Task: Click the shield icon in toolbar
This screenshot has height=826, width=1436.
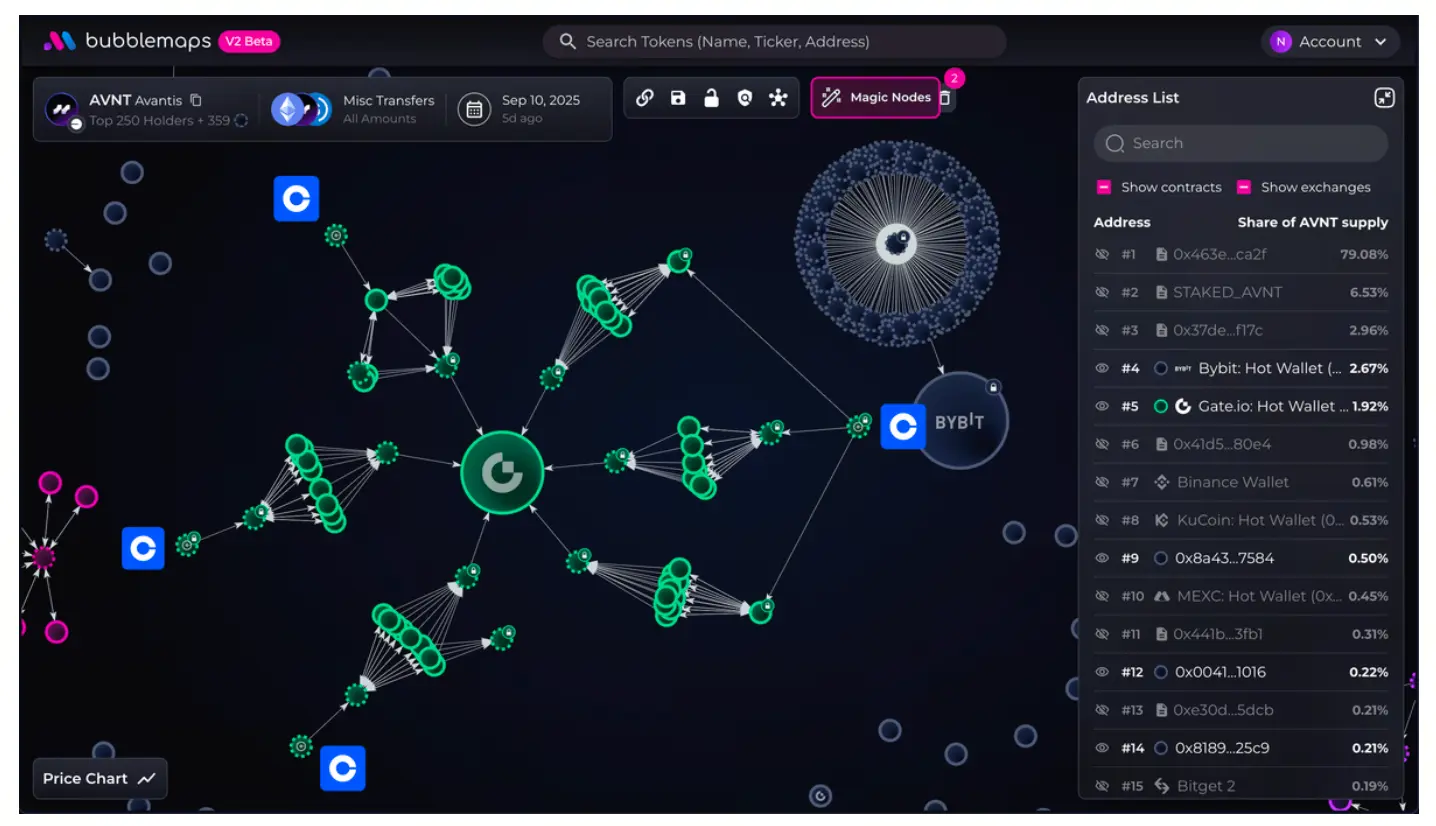Action: [744, 97]
